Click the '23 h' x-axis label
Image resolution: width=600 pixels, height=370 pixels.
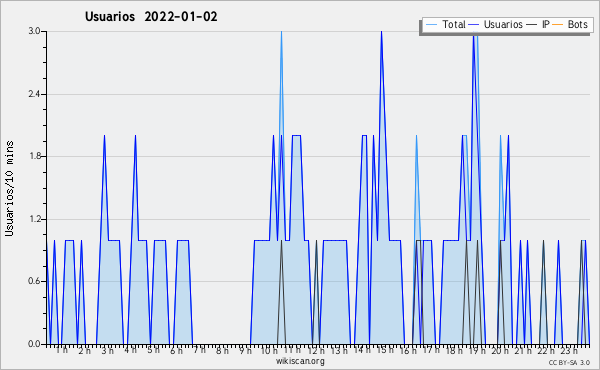(x=569, y=350)
